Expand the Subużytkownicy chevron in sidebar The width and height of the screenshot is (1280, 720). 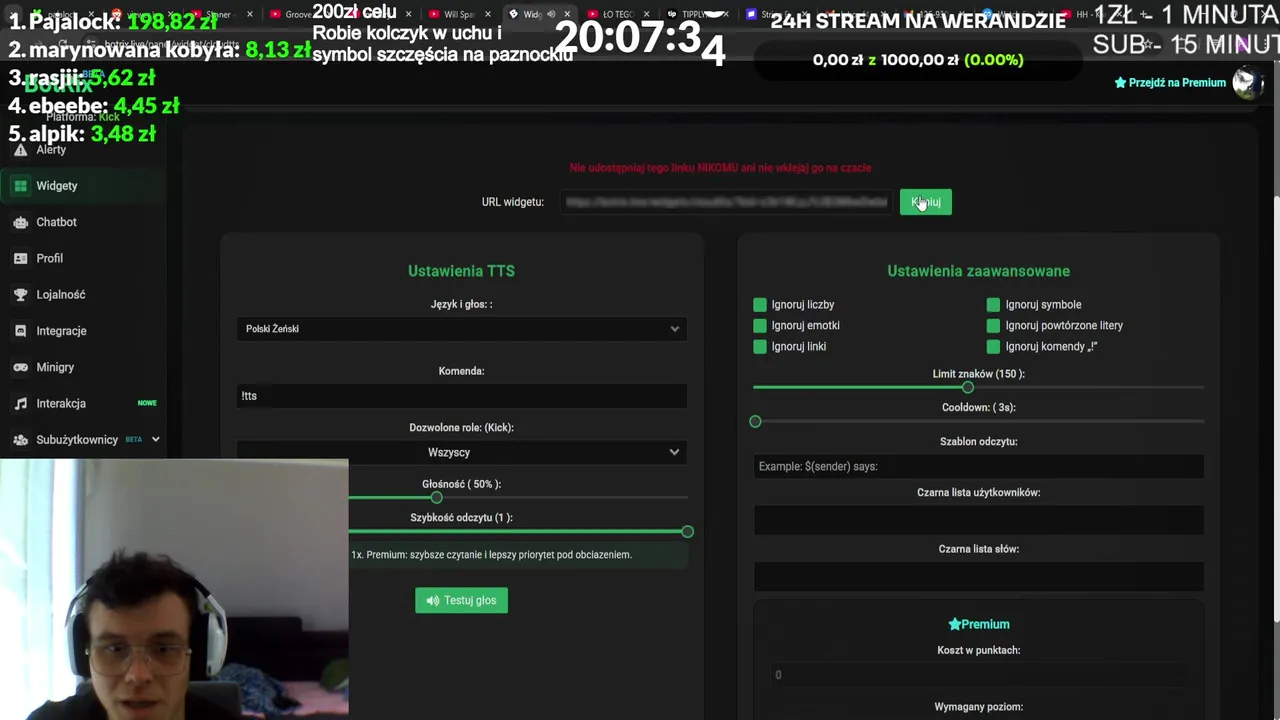[x=155, y=440]
